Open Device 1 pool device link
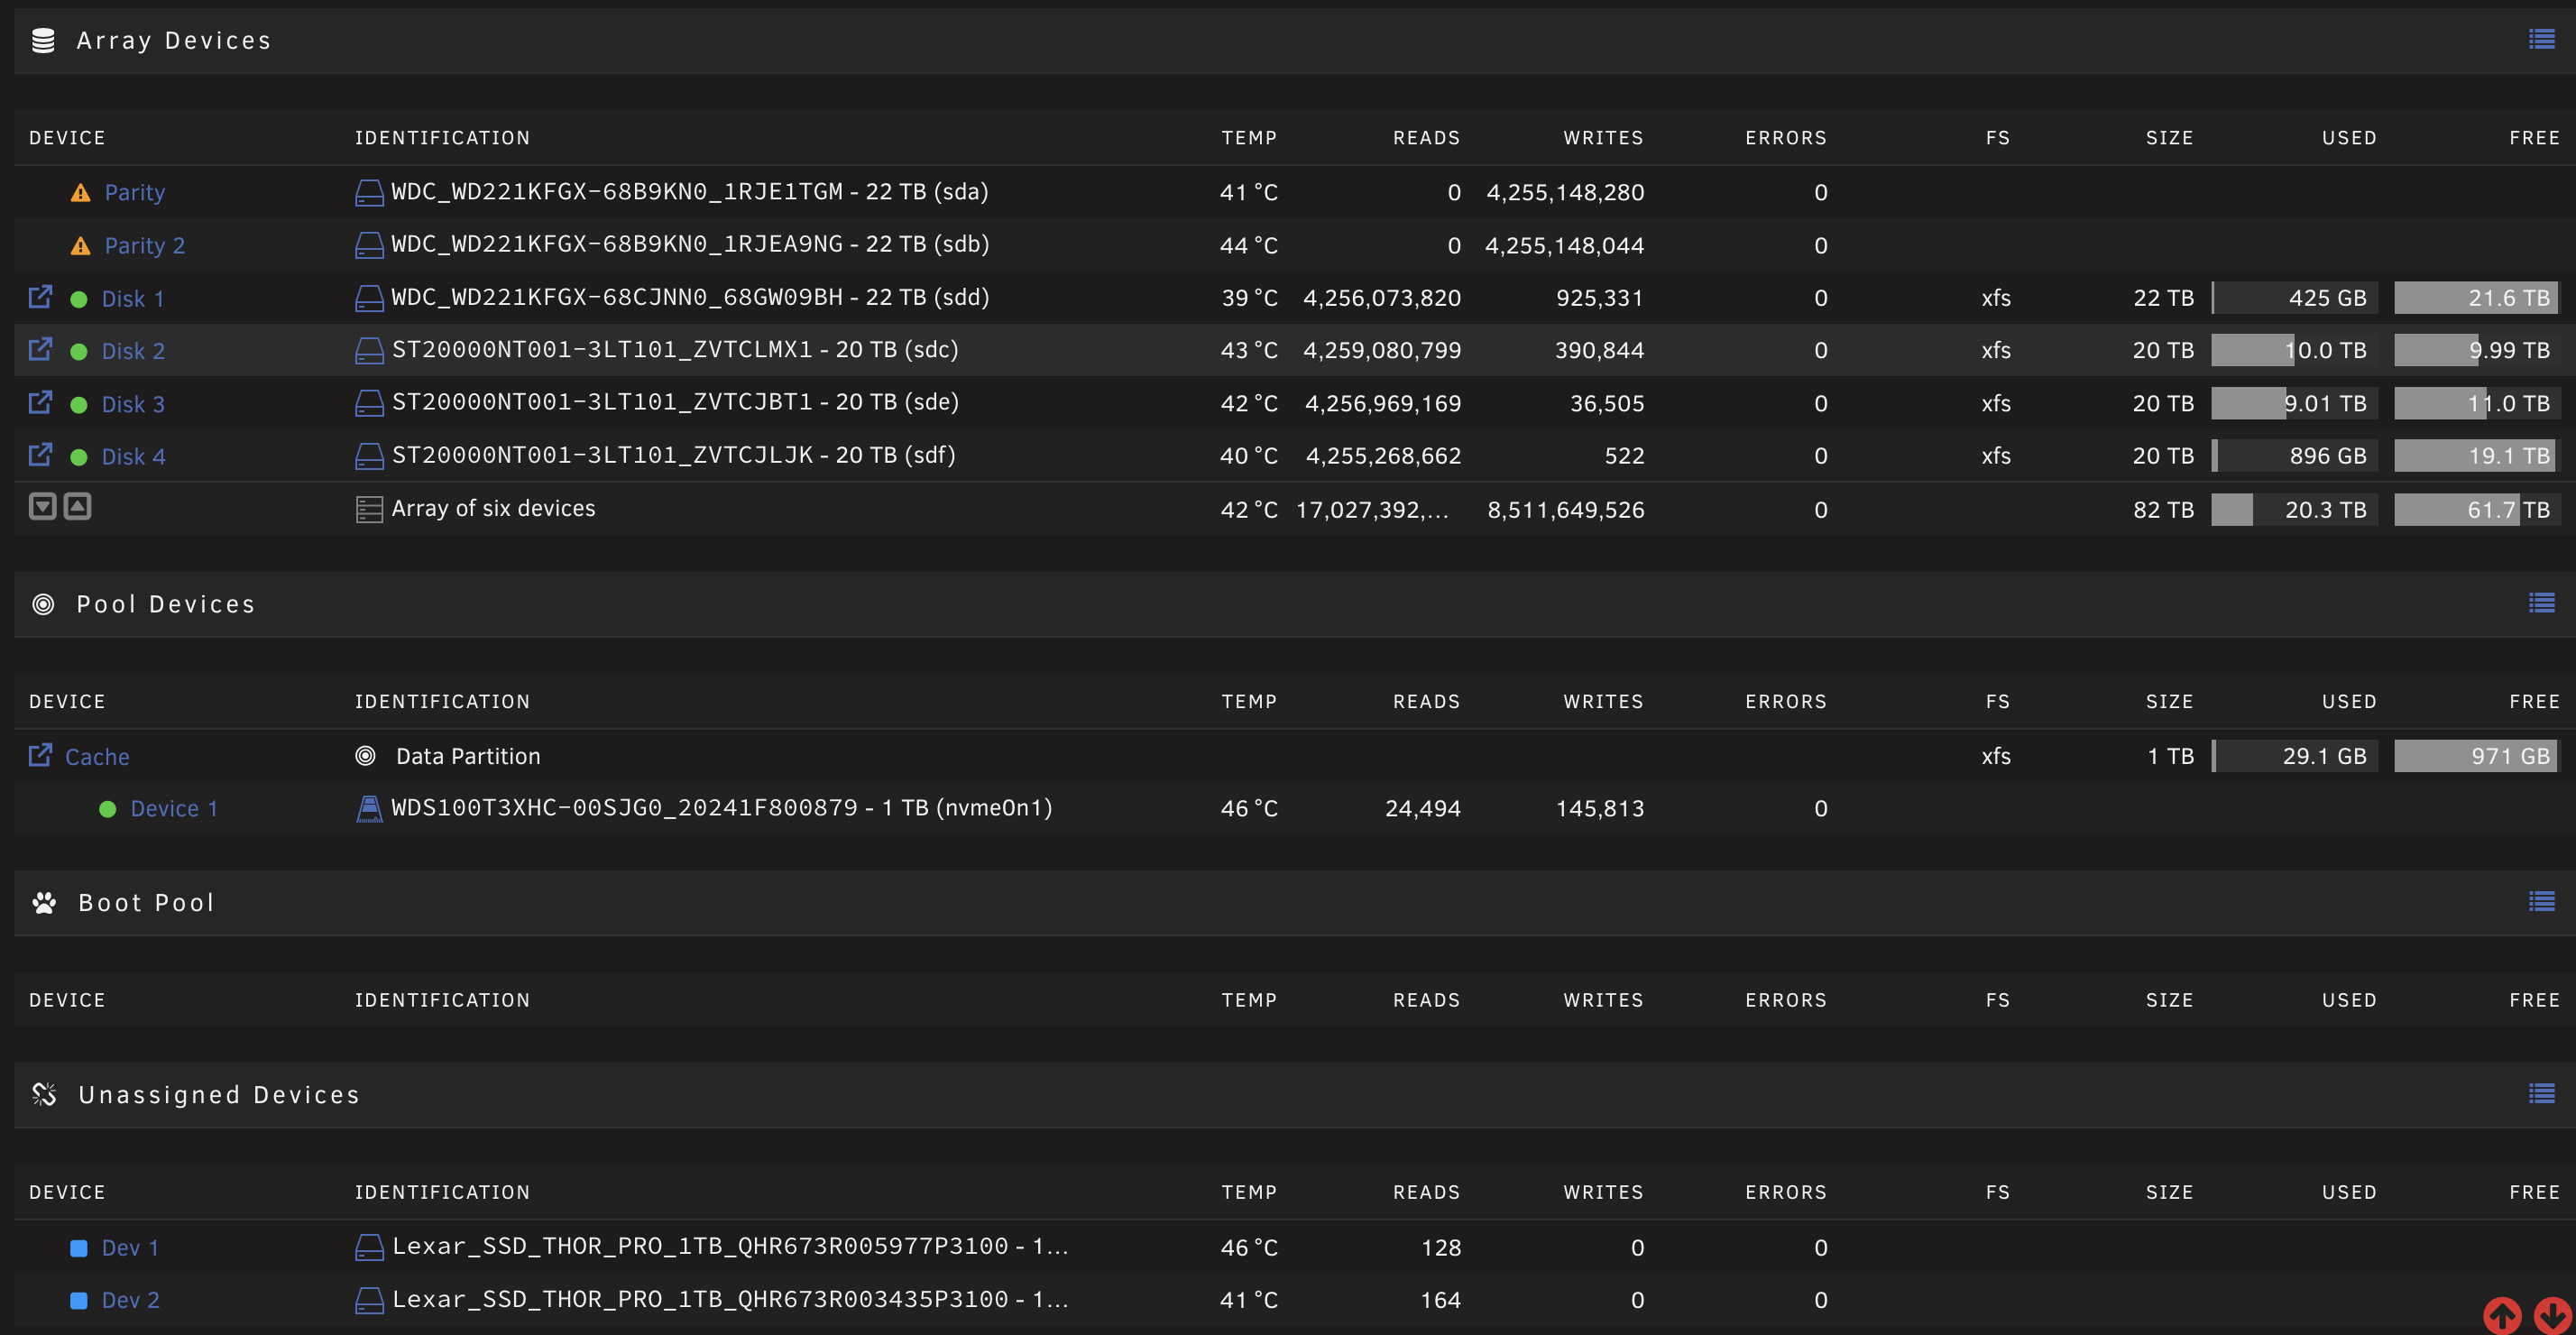 (x=174, y=809)
